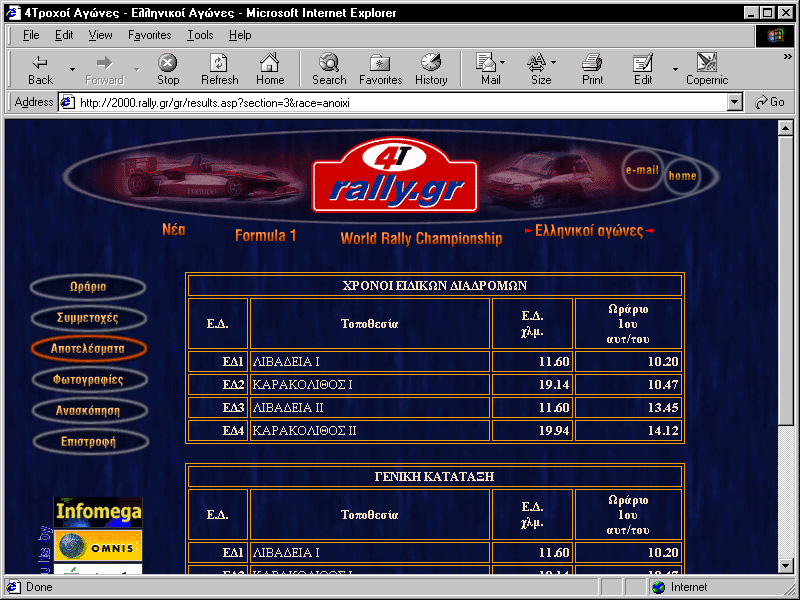
Task: Open the Edit menu
Action: [x=64, y=35]
